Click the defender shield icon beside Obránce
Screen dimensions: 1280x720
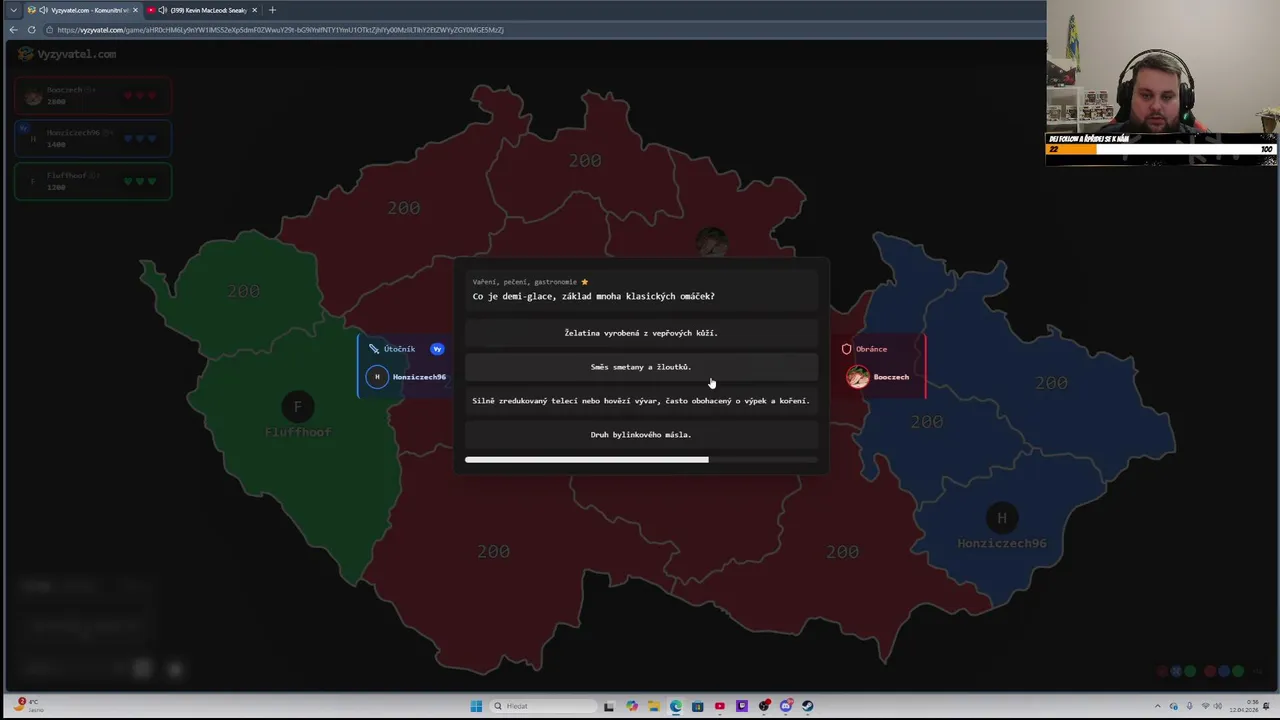tap(847, 349)
